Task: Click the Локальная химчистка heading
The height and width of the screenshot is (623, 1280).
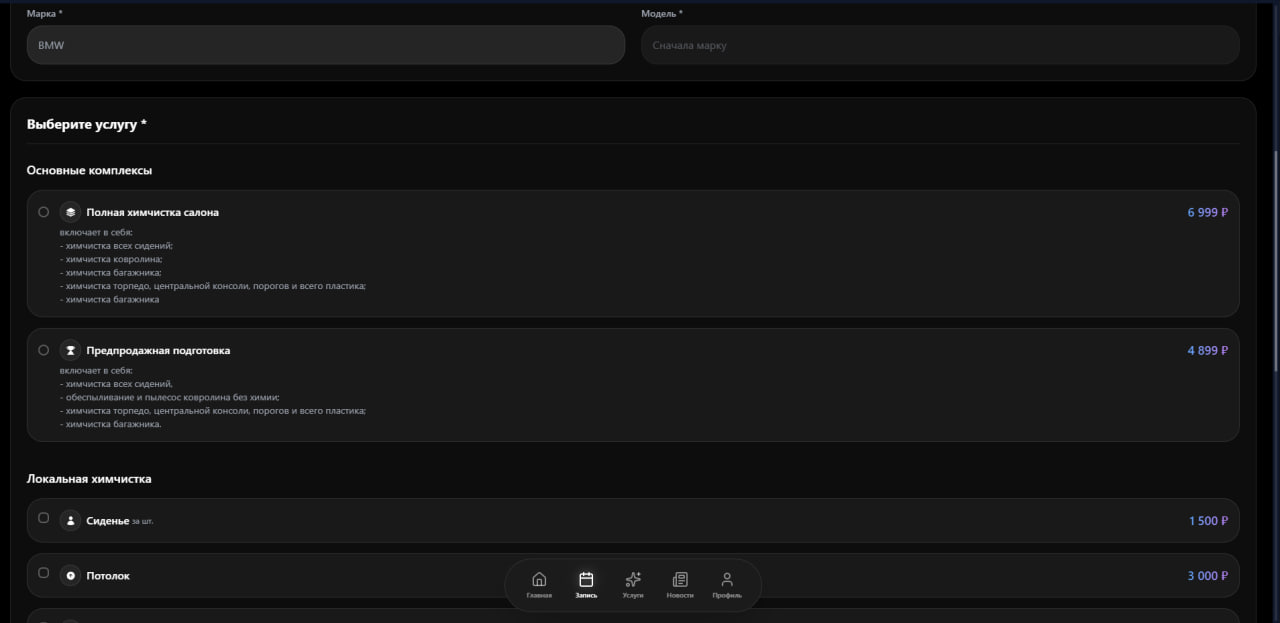Action: (x=89, y=479)
